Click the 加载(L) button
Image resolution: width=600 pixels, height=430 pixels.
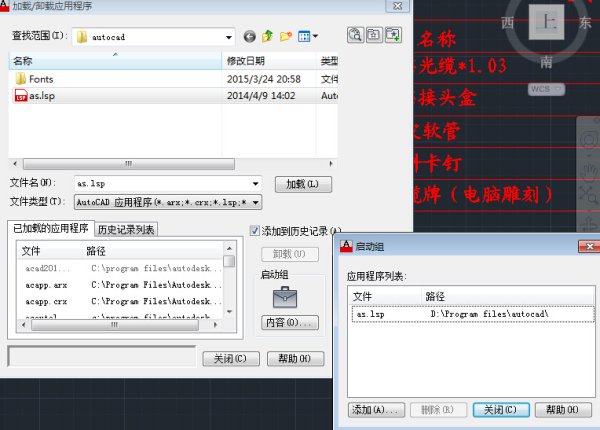[303, 184]
